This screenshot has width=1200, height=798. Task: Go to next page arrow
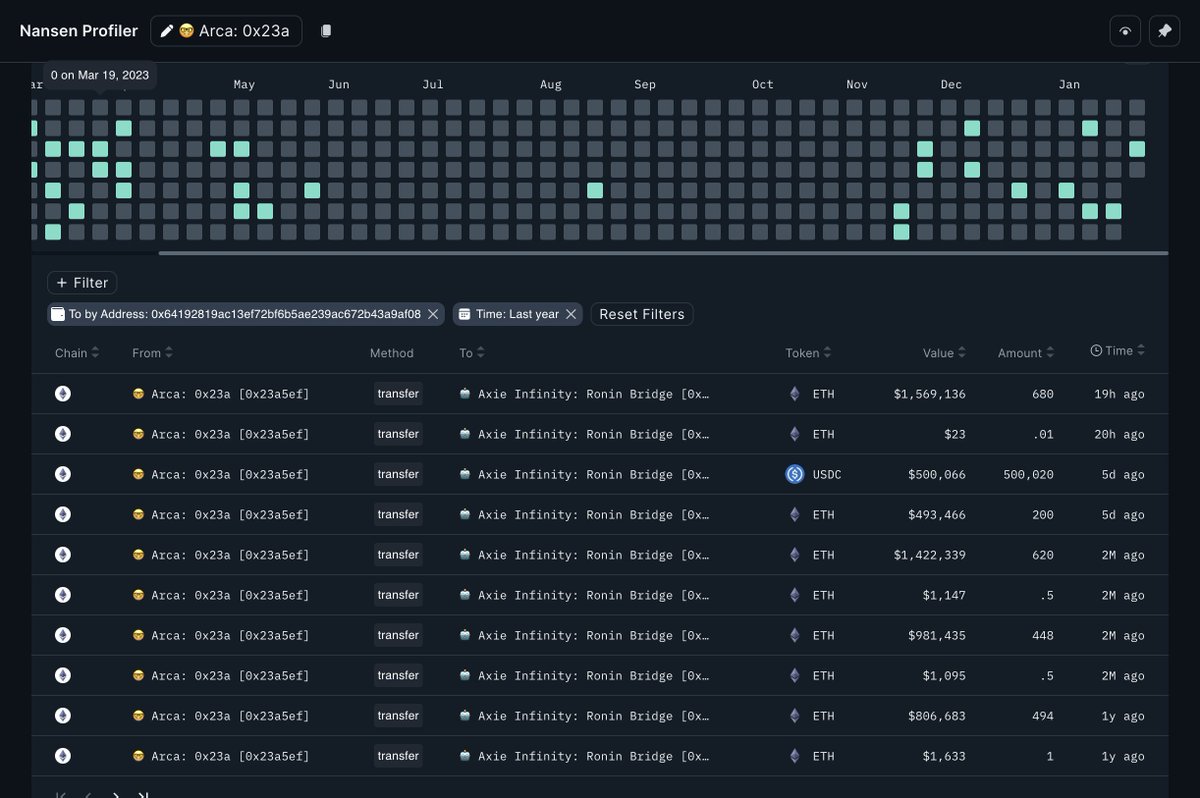point(116,794)
